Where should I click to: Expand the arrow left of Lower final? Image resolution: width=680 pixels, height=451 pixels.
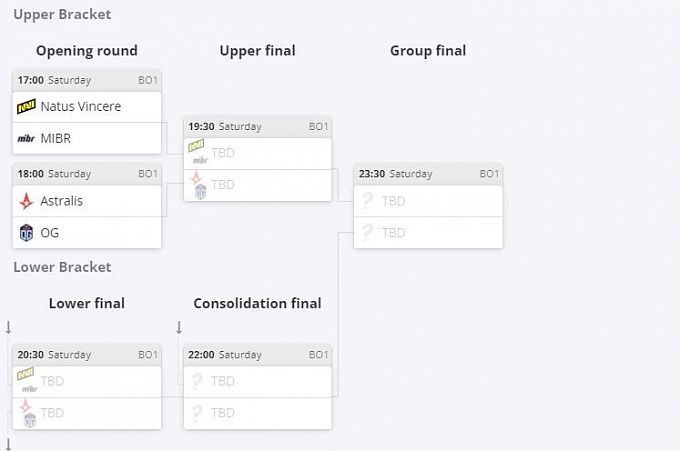[8, 327]
